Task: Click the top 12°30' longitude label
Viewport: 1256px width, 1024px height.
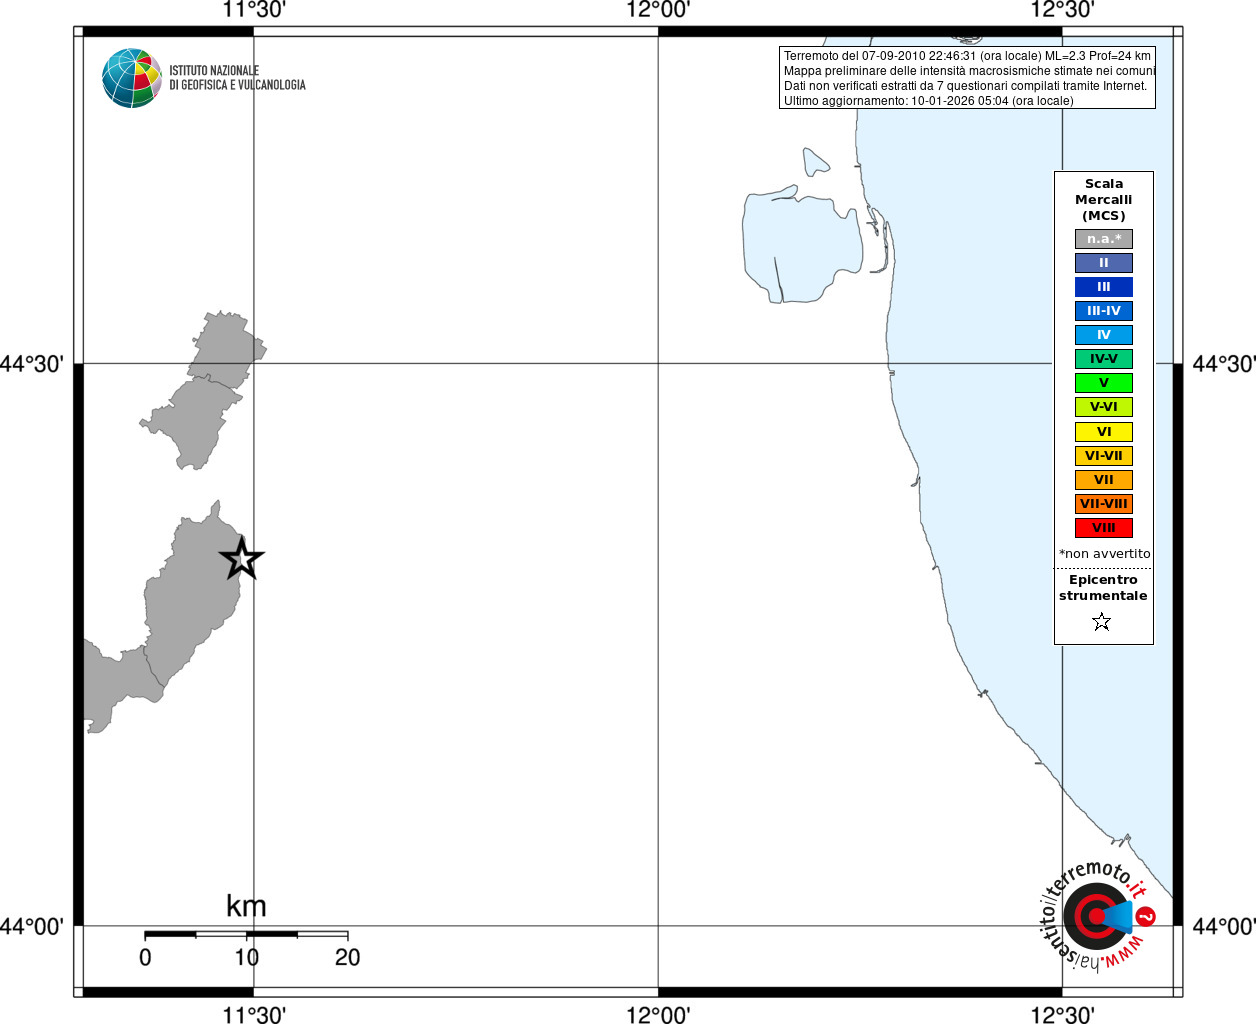Action: pyautogui.click(x=1062, y=10)
